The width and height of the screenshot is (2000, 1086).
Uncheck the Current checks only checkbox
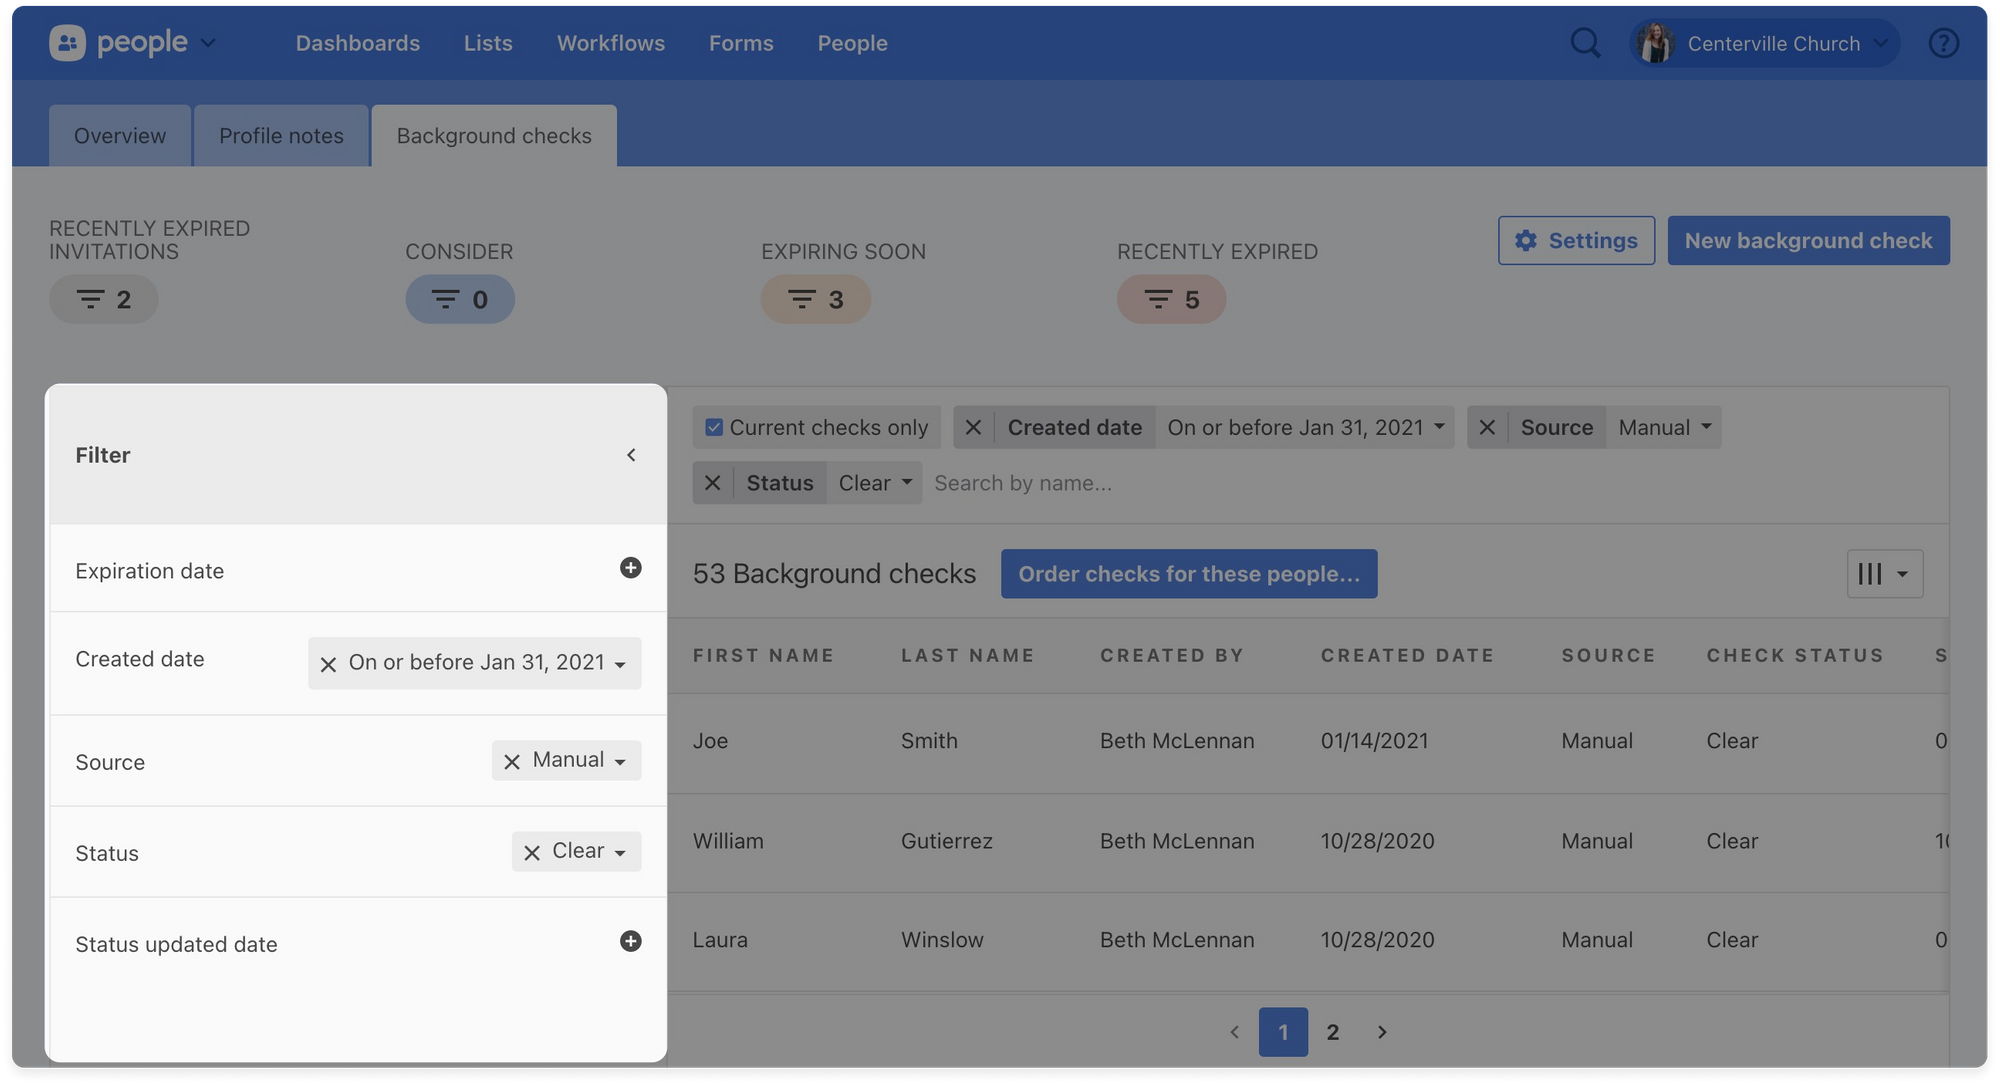[x=714, y=427]
